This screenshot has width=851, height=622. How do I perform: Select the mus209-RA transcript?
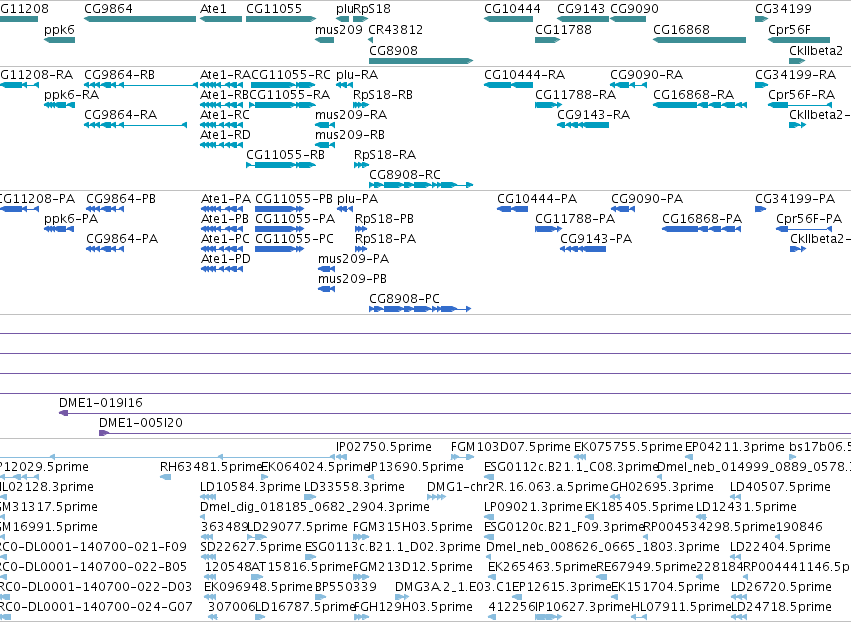325,125
